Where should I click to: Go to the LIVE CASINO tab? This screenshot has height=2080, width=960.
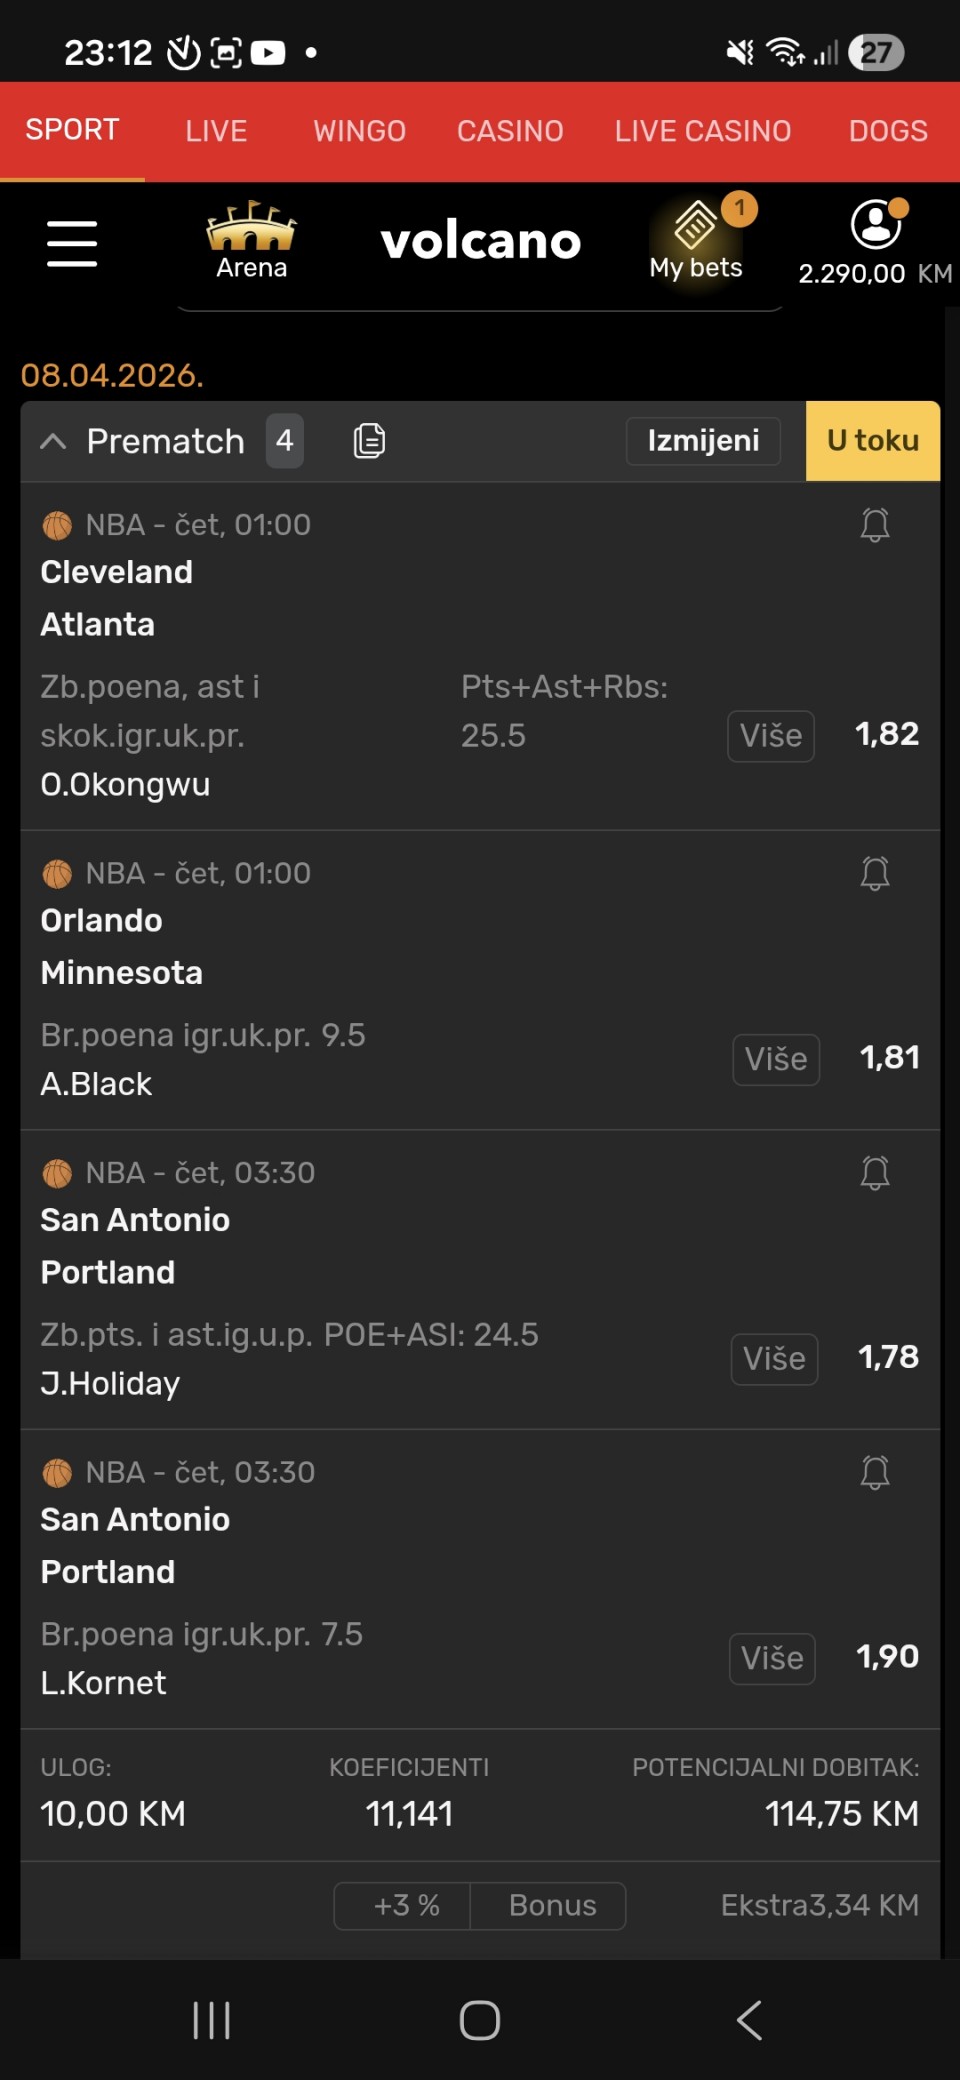coord(702,131)
